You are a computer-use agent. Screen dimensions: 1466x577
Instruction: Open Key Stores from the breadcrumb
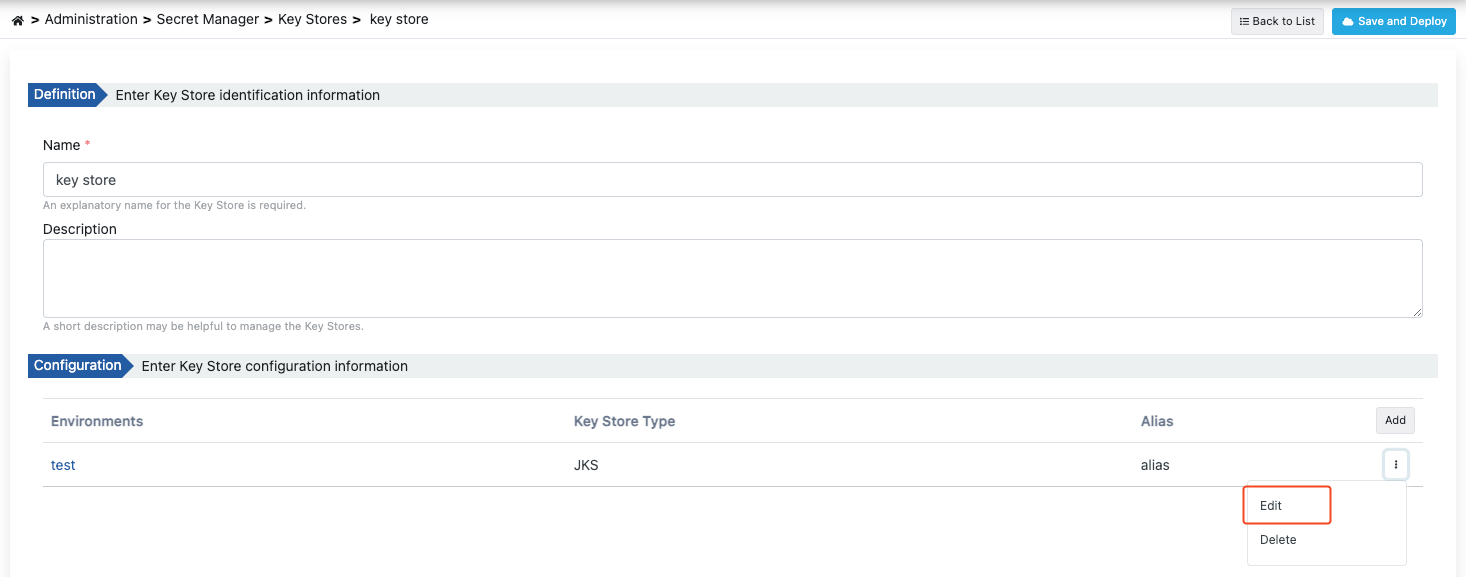click(312, 19)
